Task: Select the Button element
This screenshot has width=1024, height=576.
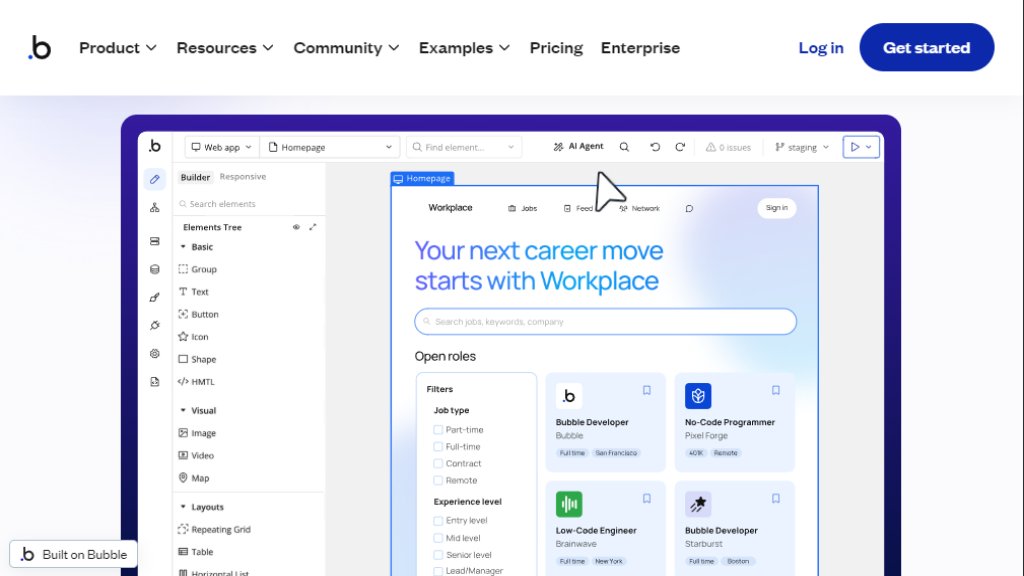Action: 199,314
